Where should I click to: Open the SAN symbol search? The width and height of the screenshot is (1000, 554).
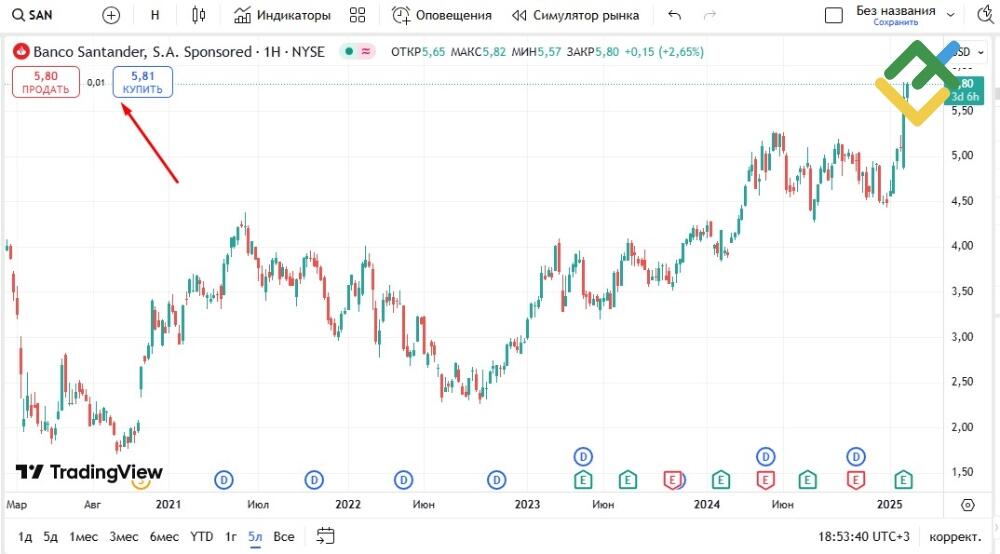pyautogui.click(x=33, y=15)
